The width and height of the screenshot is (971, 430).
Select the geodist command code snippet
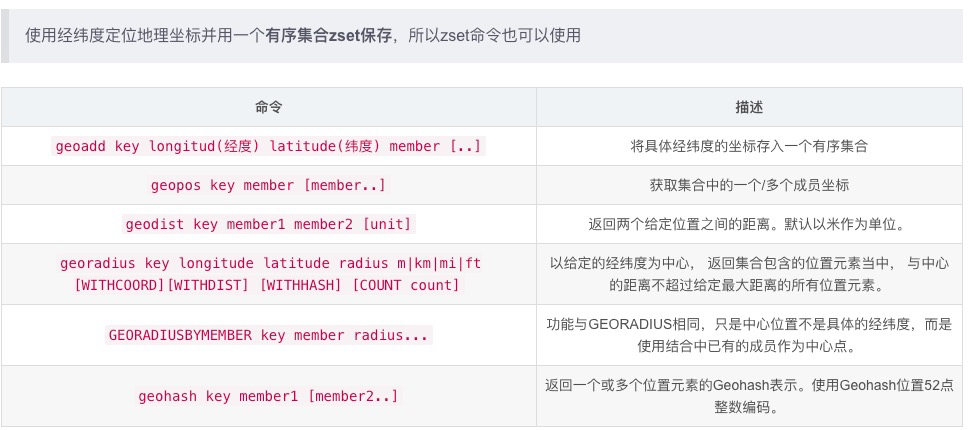point(268,224)
